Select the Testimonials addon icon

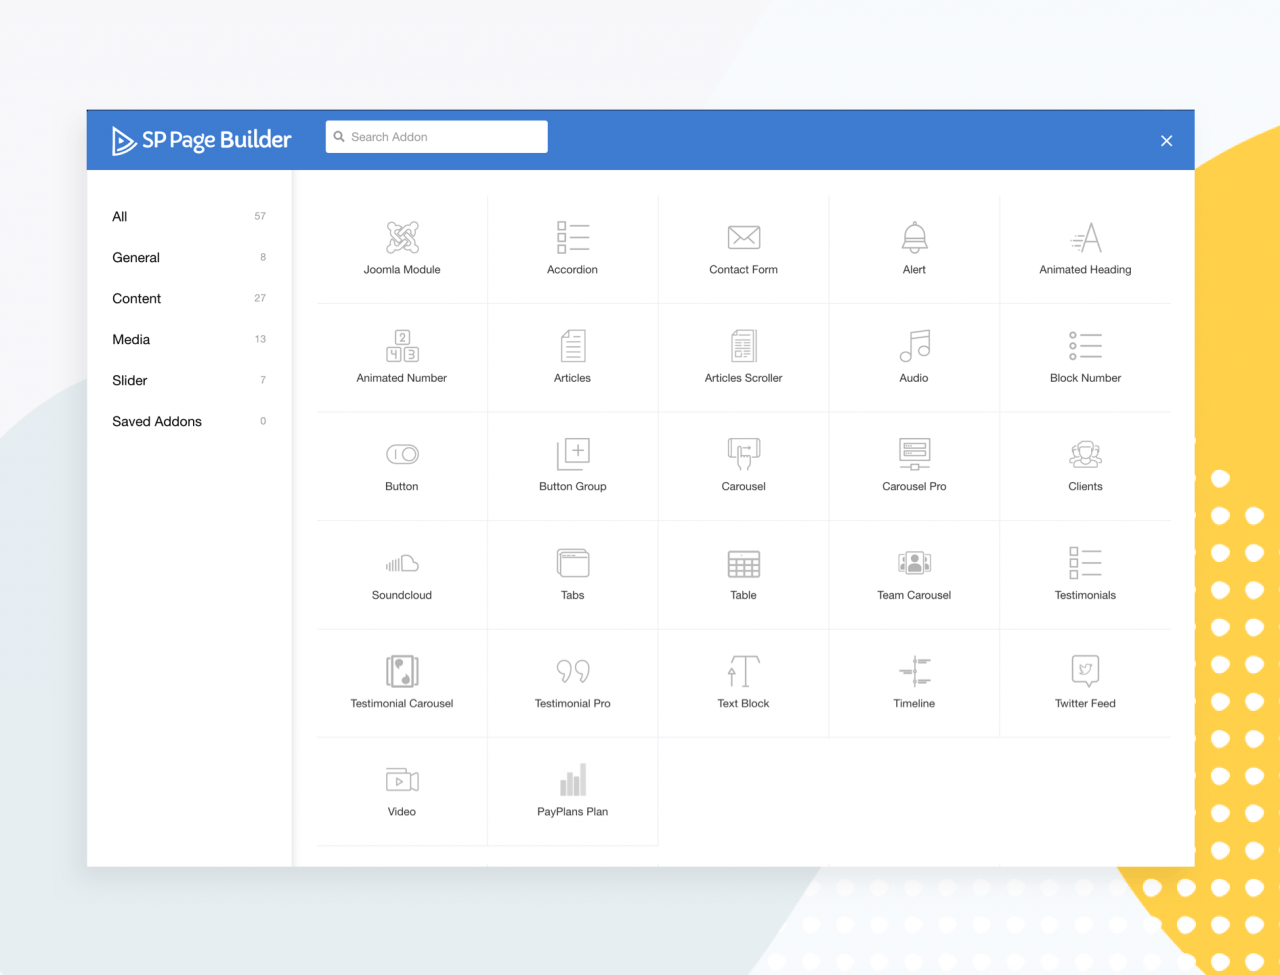[1085, 563]
